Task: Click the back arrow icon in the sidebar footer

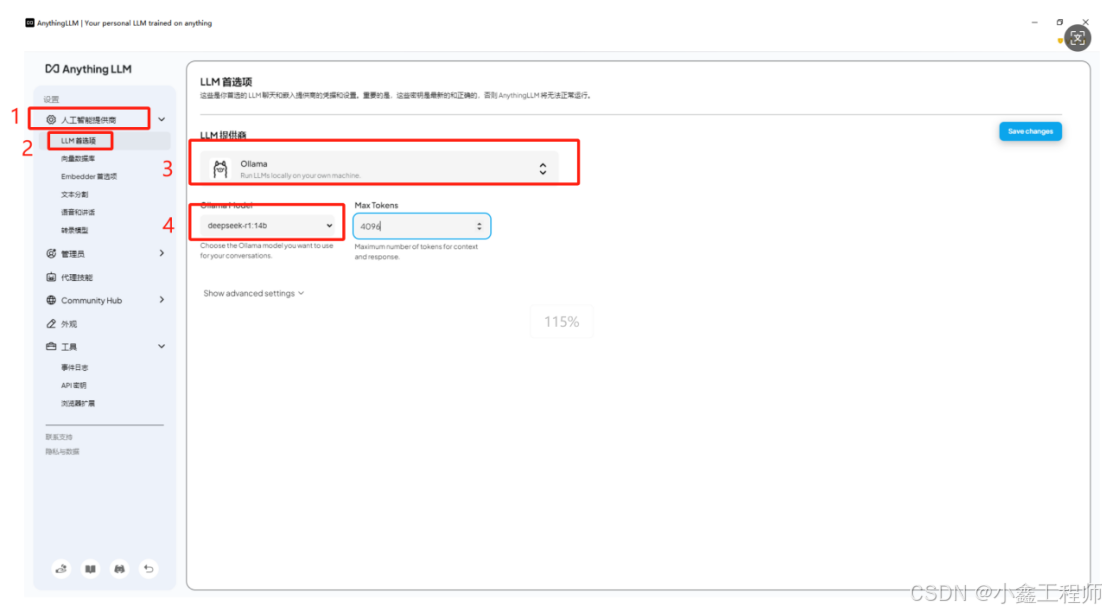Action: pyautogui.click(x=148, y=569)
